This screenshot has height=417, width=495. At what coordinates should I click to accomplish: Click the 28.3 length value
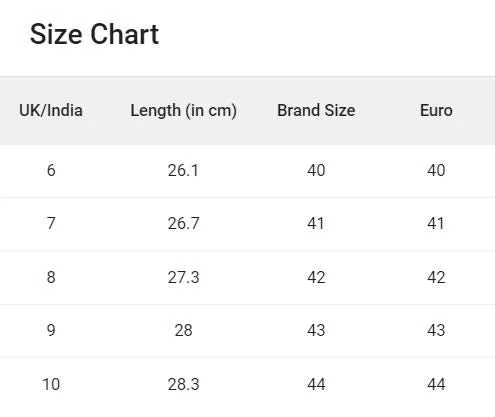(183, 384)
